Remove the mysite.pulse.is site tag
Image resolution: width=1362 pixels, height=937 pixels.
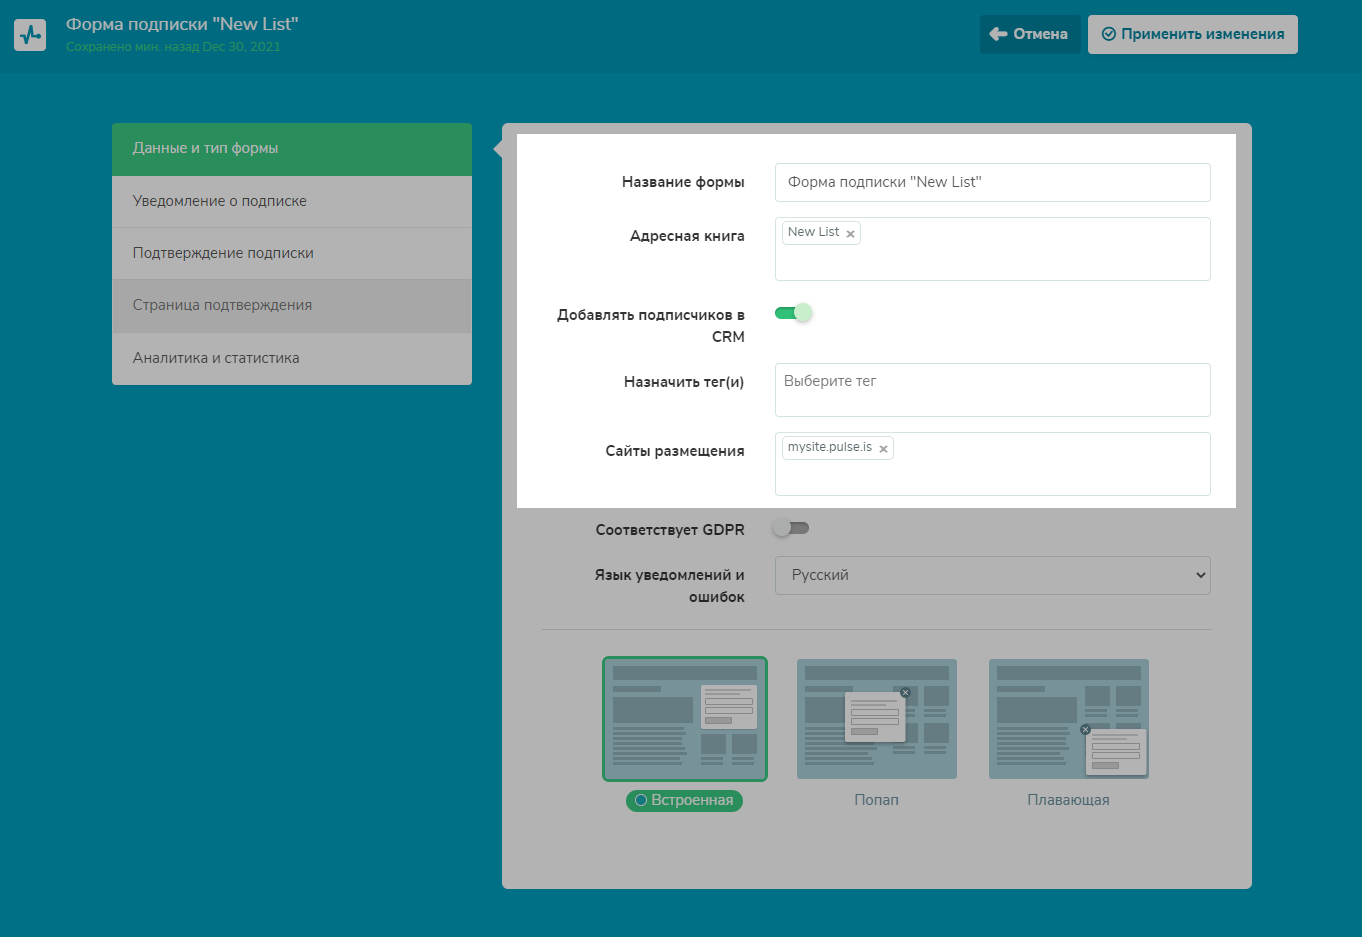883,449
